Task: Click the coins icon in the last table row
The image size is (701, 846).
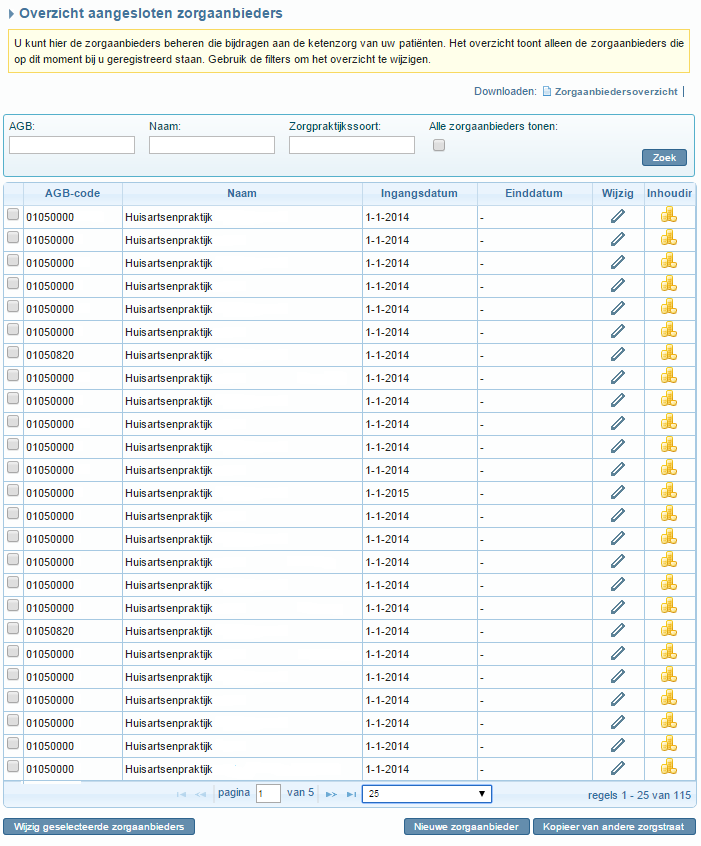Action: [669, 767]
